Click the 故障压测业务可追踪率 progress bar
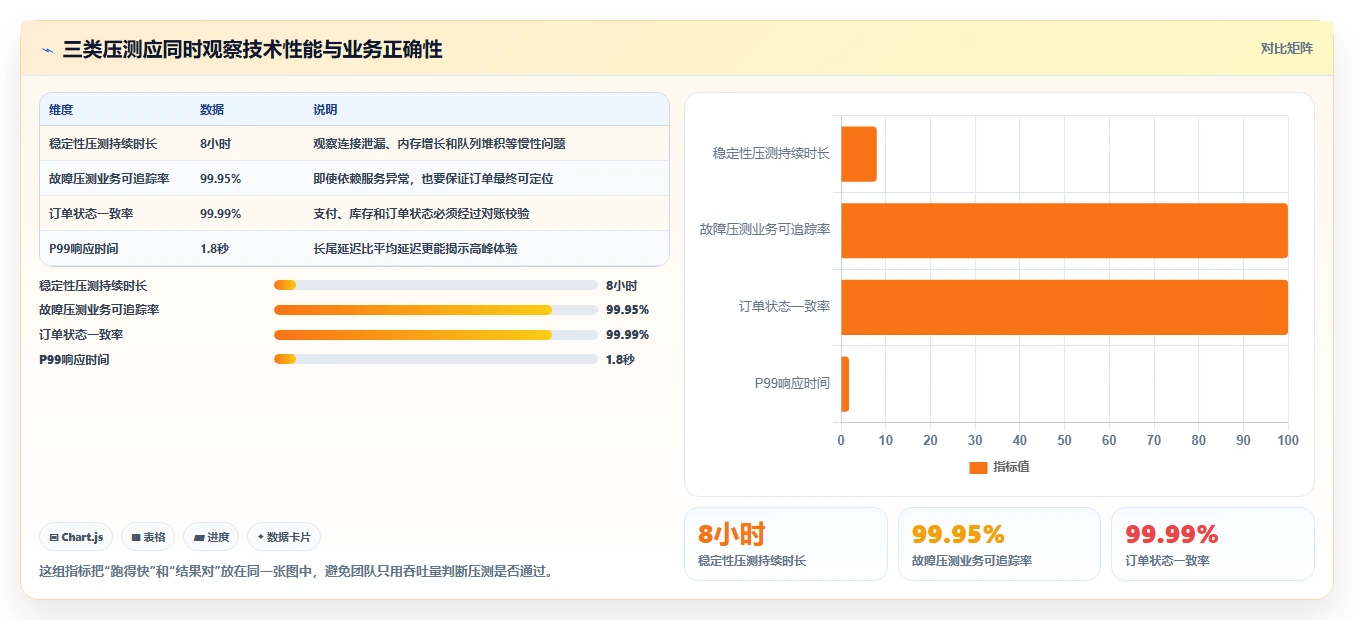Image resolution: width=1354 pixels, height=620 pixels. 435,310
